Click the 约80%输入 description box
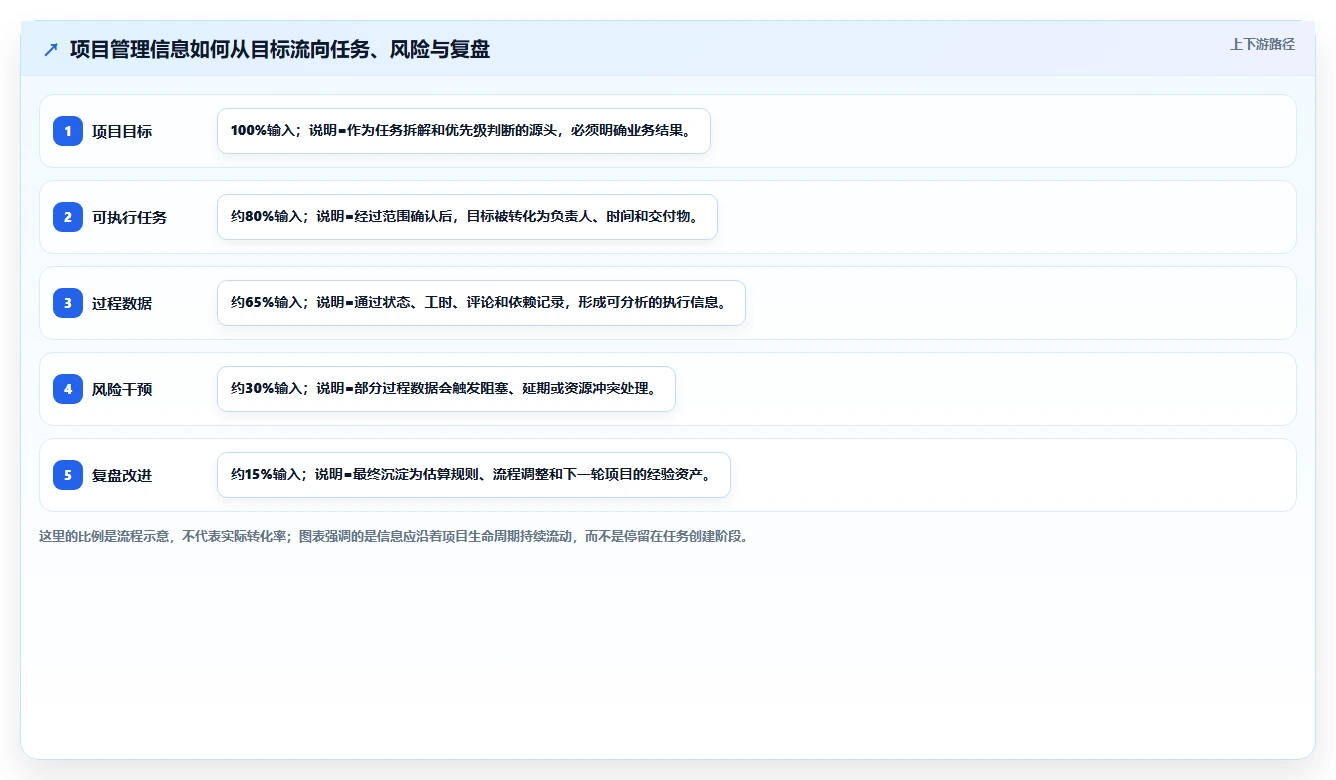 pyautogui.click(x=467, y=217)
